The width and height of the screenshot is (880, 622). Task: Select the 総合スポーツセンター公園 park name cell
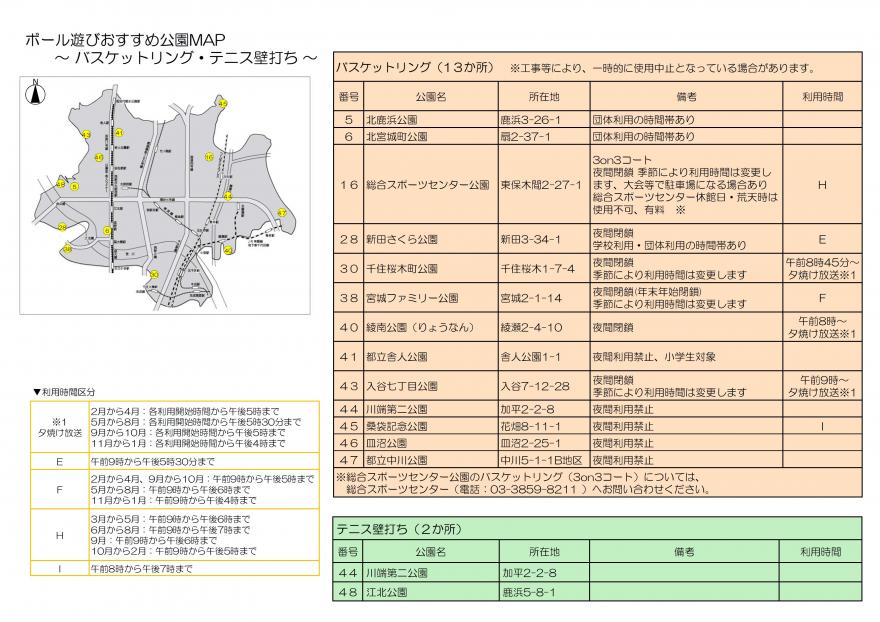[x=427, y=185]
